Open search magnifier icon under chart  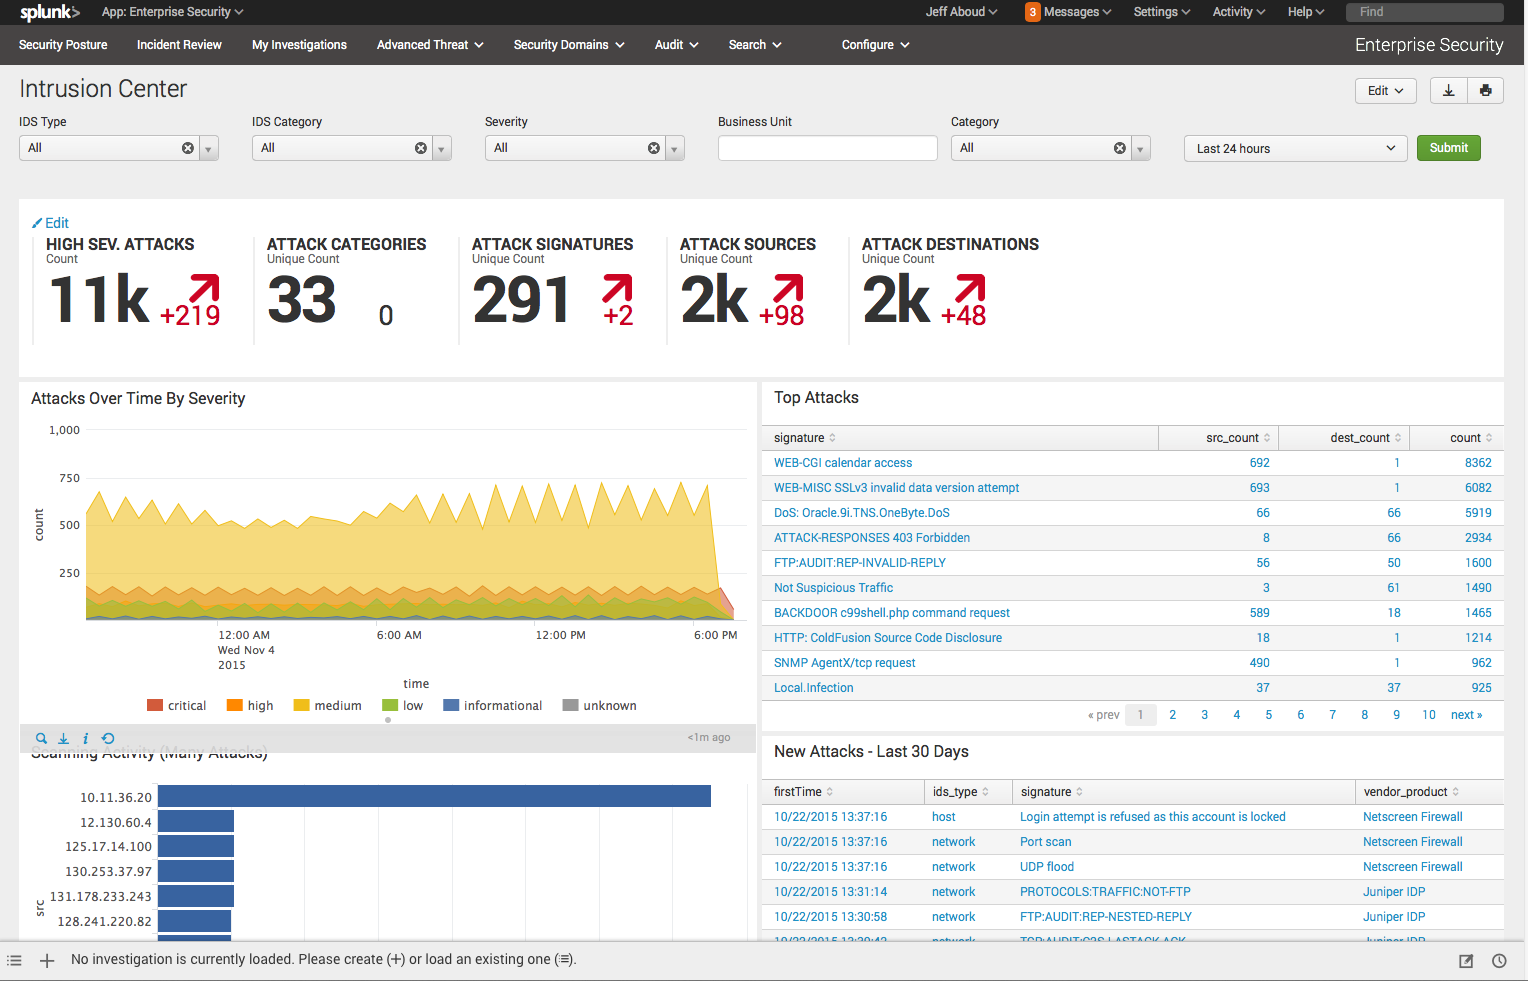(41, 738)
